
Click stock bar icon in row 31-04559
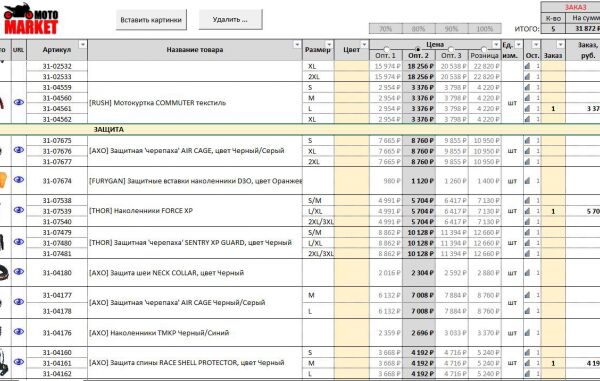pyautogui.click(x=527, y=87)
